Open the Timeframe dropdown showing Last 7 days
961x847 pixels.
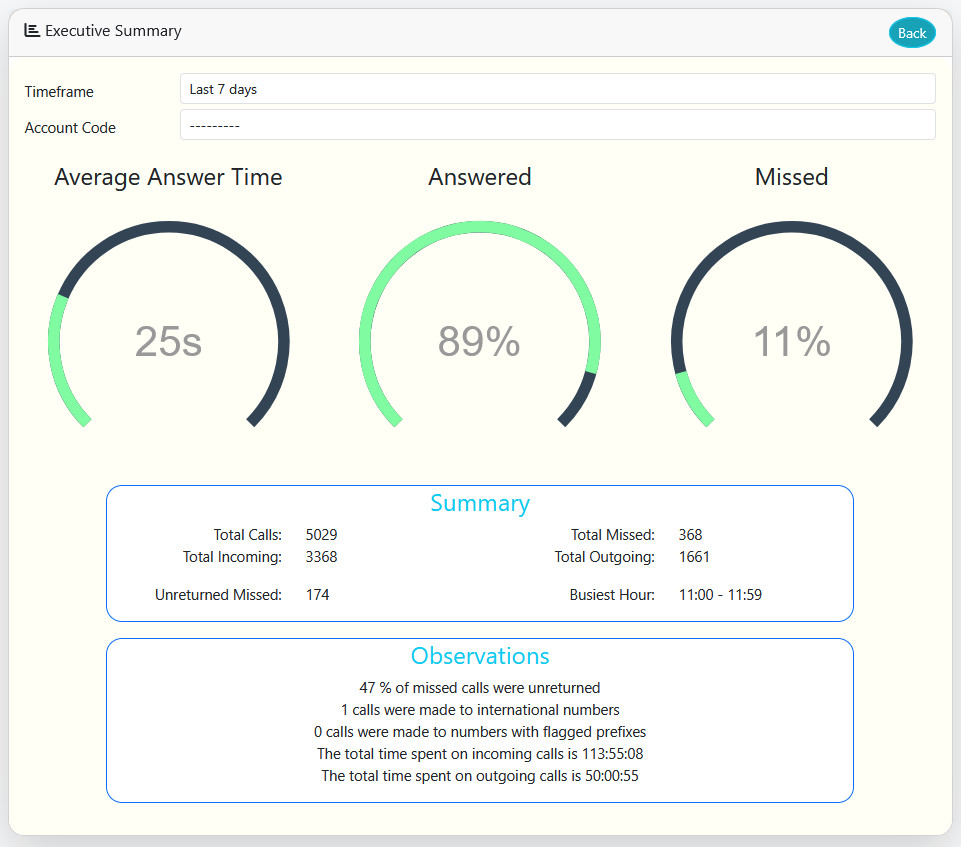point(557,89)
